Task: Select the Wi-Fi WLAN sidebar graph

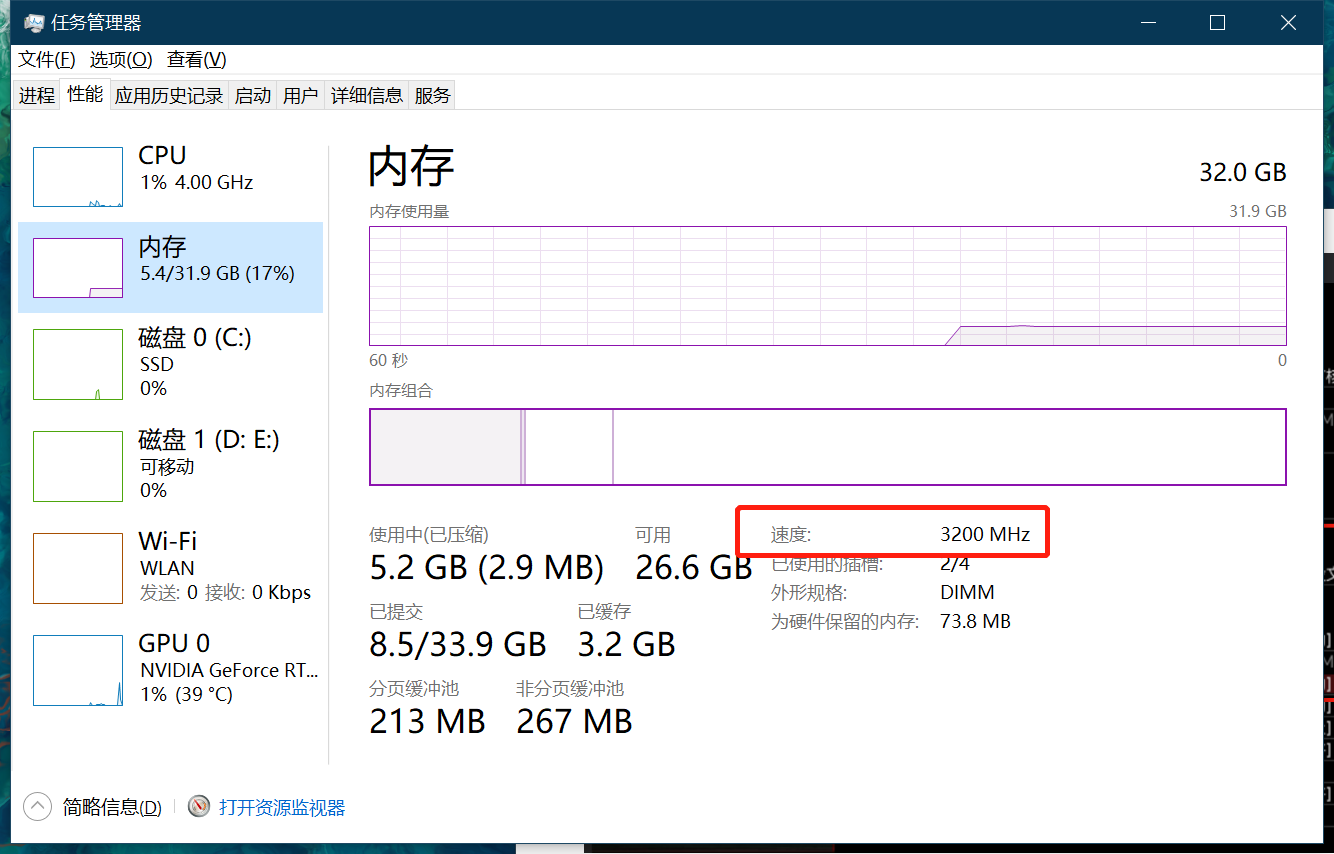Action: [170, 568]
